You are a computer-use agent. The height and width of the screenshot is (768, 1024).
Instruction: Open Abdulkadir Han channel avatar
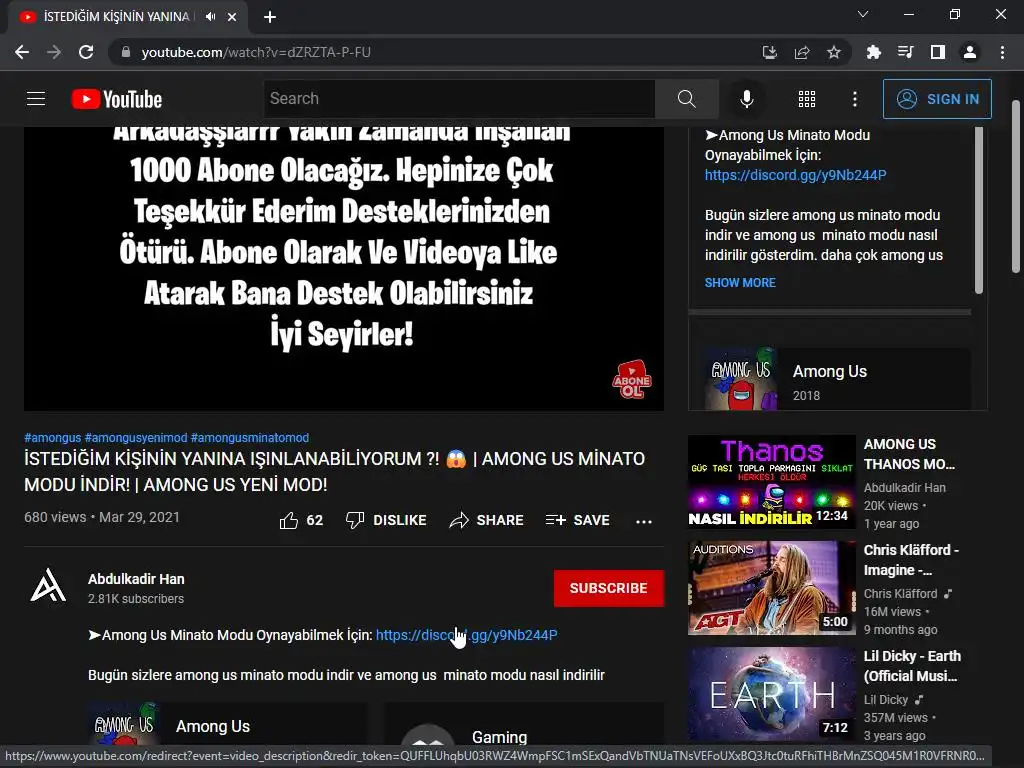[x=48, y=584]
